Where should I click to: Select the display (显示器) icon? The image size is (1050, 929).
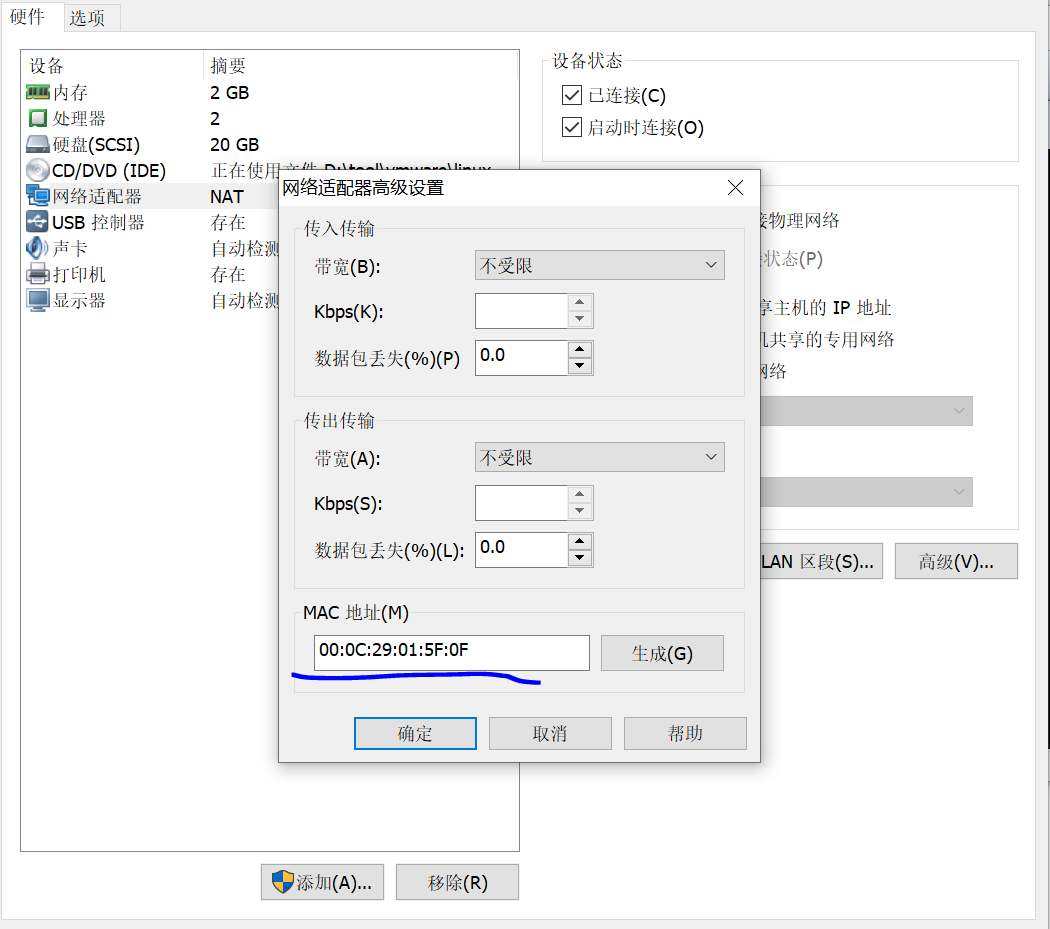coord(38,300)
